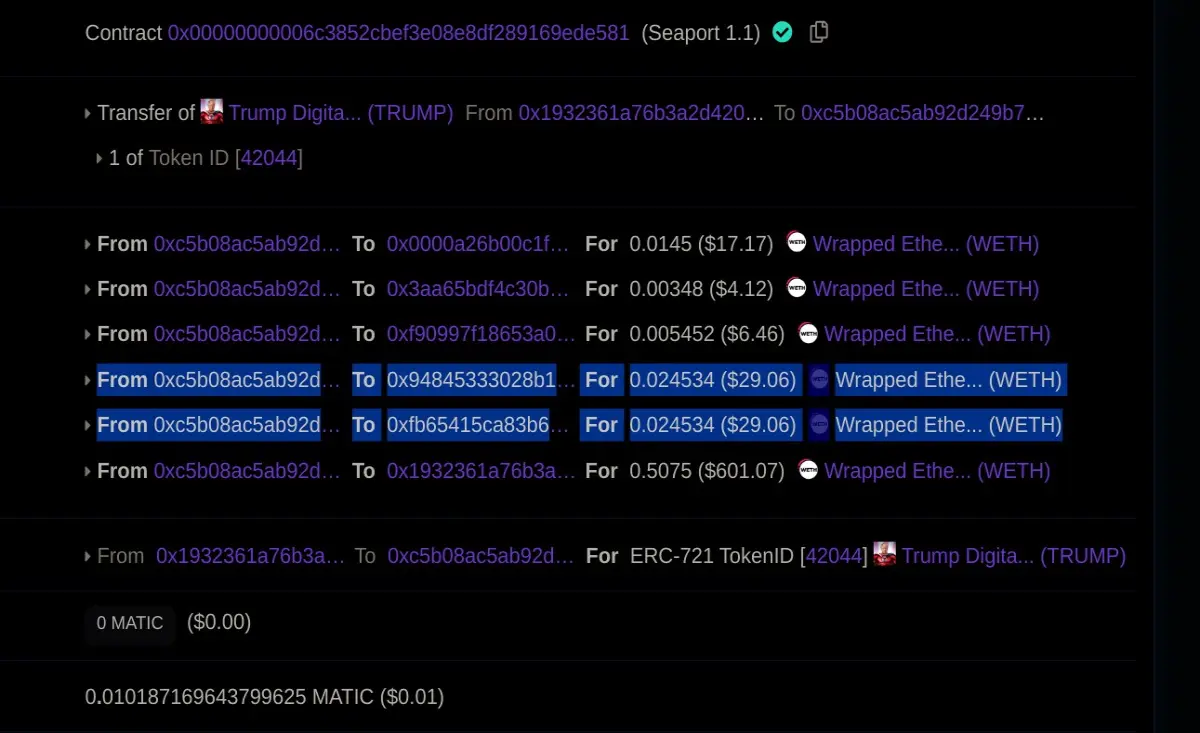1200x733 pixels.
Task: Click Trump token thumbnail in ERC-721 row
Action: click(x=884, y=553)
